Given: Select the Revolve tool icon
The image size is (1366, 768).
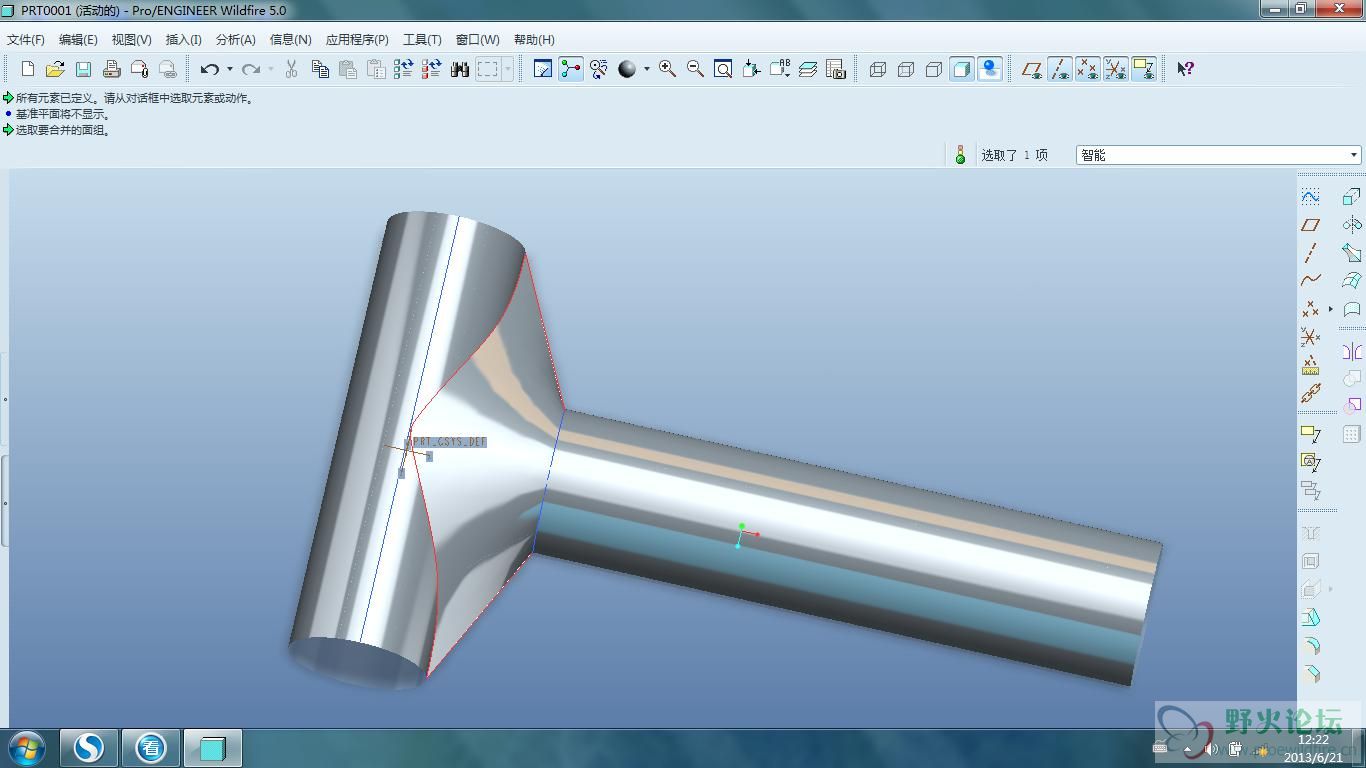Looking at the screenshot, I should (x=1352, y=225).
